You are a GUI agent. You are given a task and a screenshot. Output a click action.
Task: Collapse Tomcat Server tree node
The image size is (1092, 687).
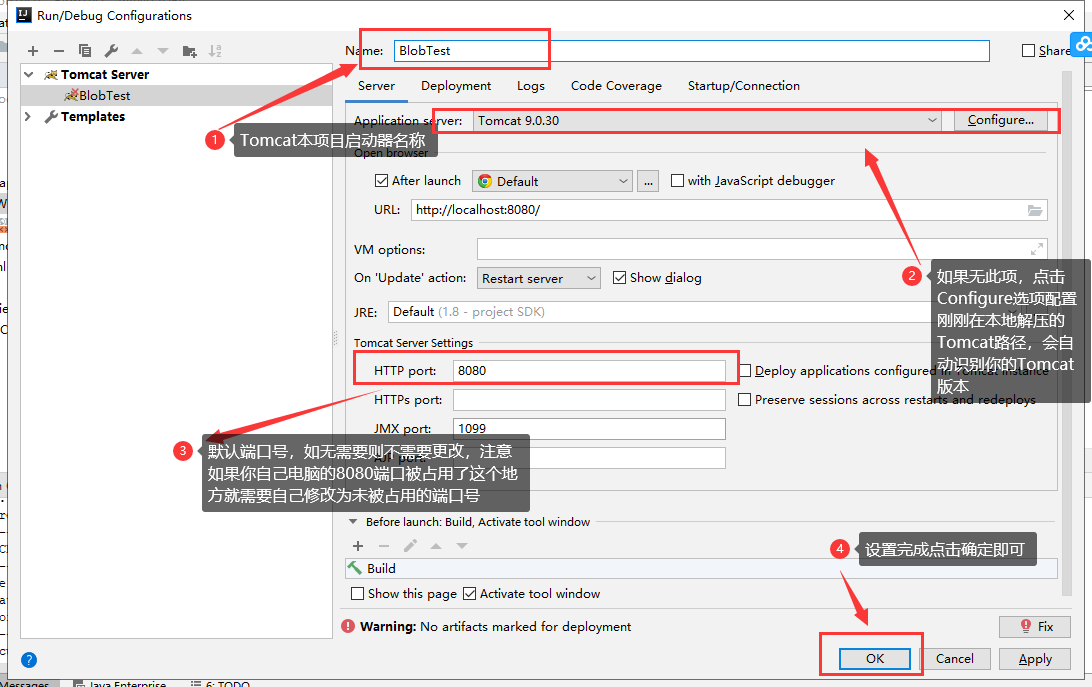coord(29,74)
